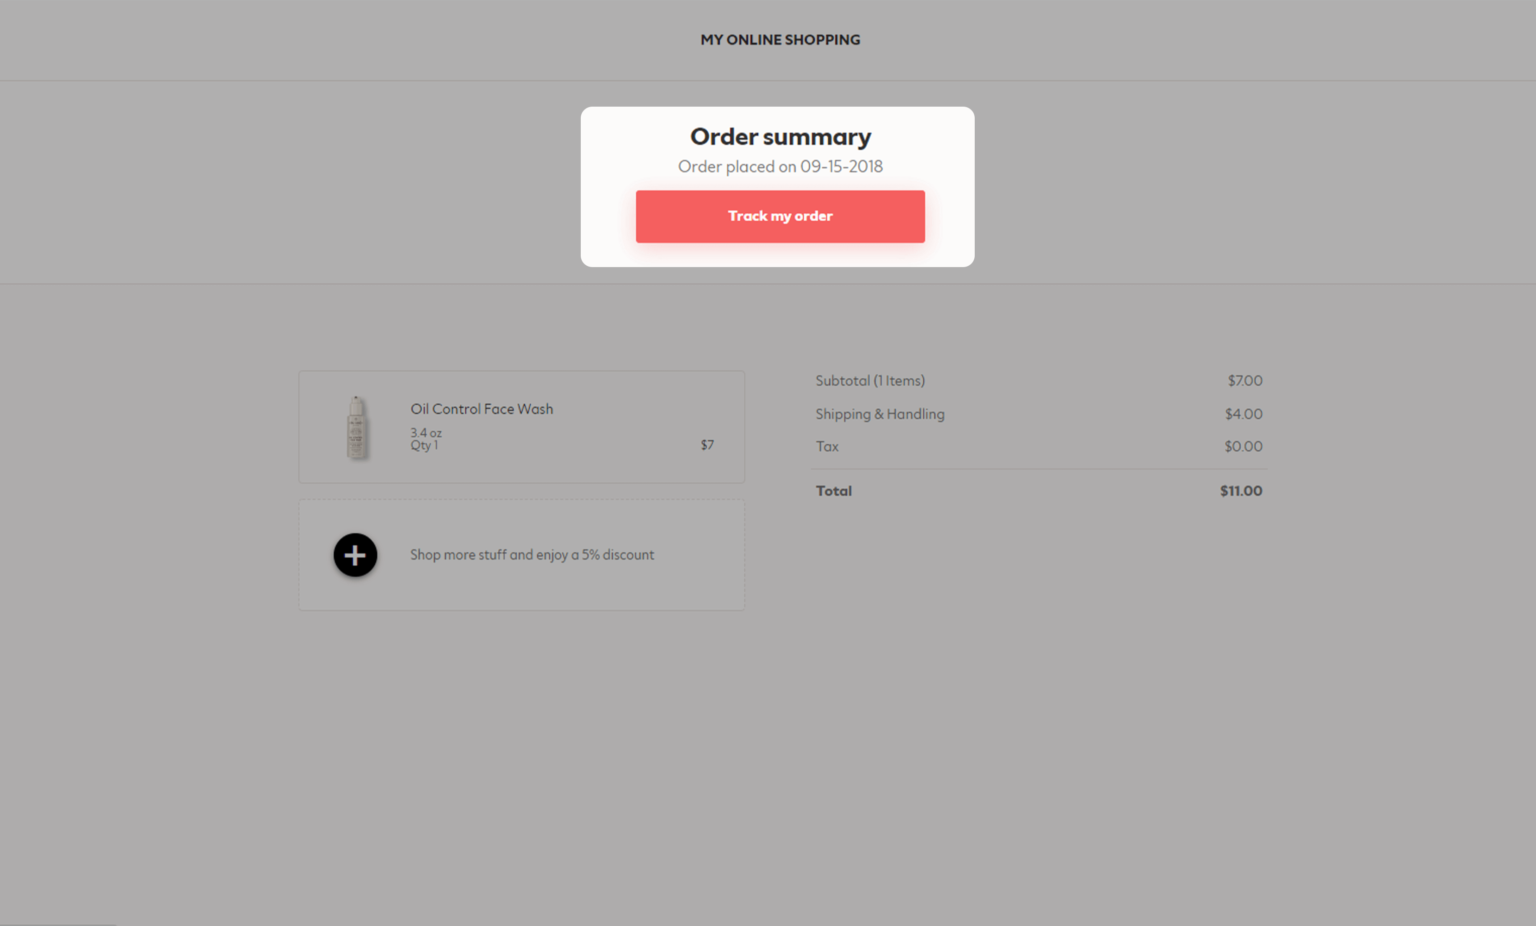Viewport: 1536px width, 926px height.
Task: Click the $7.00 subtotal amount
Action: pos(1245,381)
